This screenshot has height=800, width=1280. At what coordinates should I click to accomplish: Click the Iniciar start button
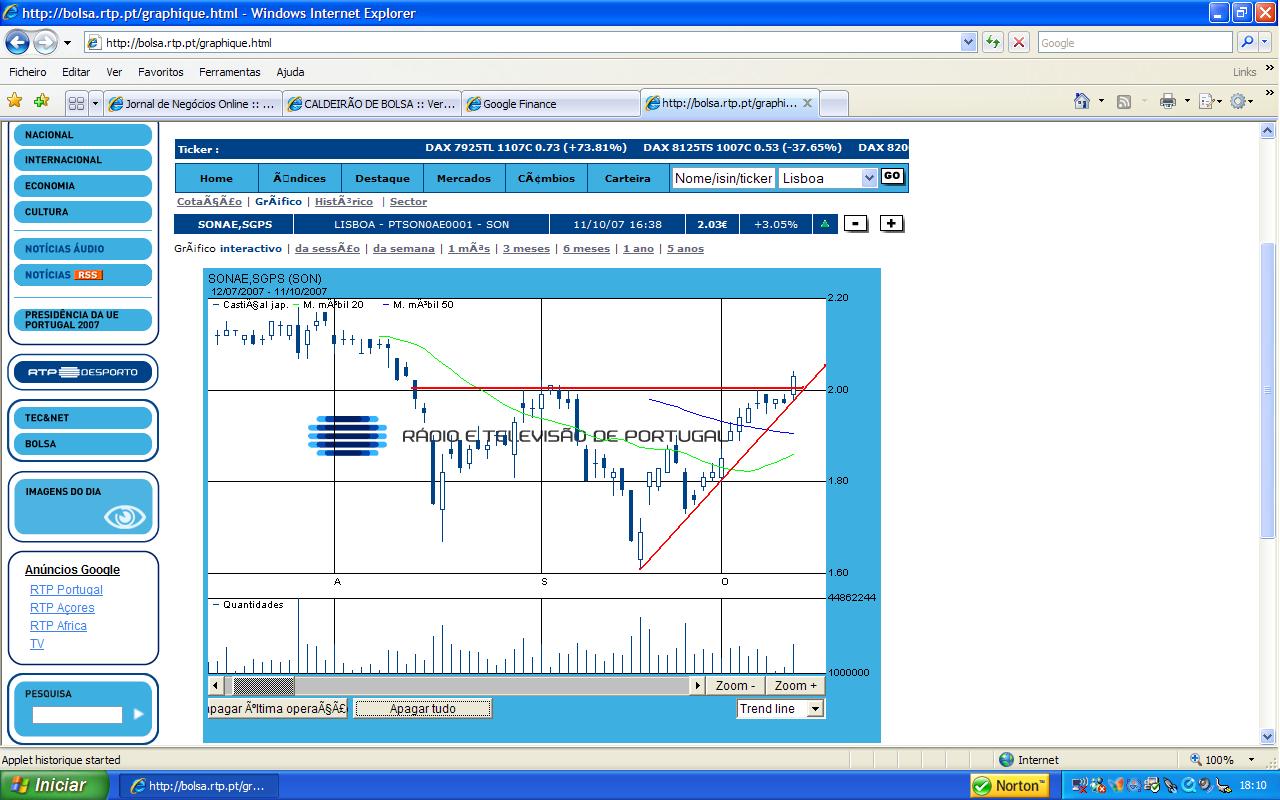click(x=55, y=785)
